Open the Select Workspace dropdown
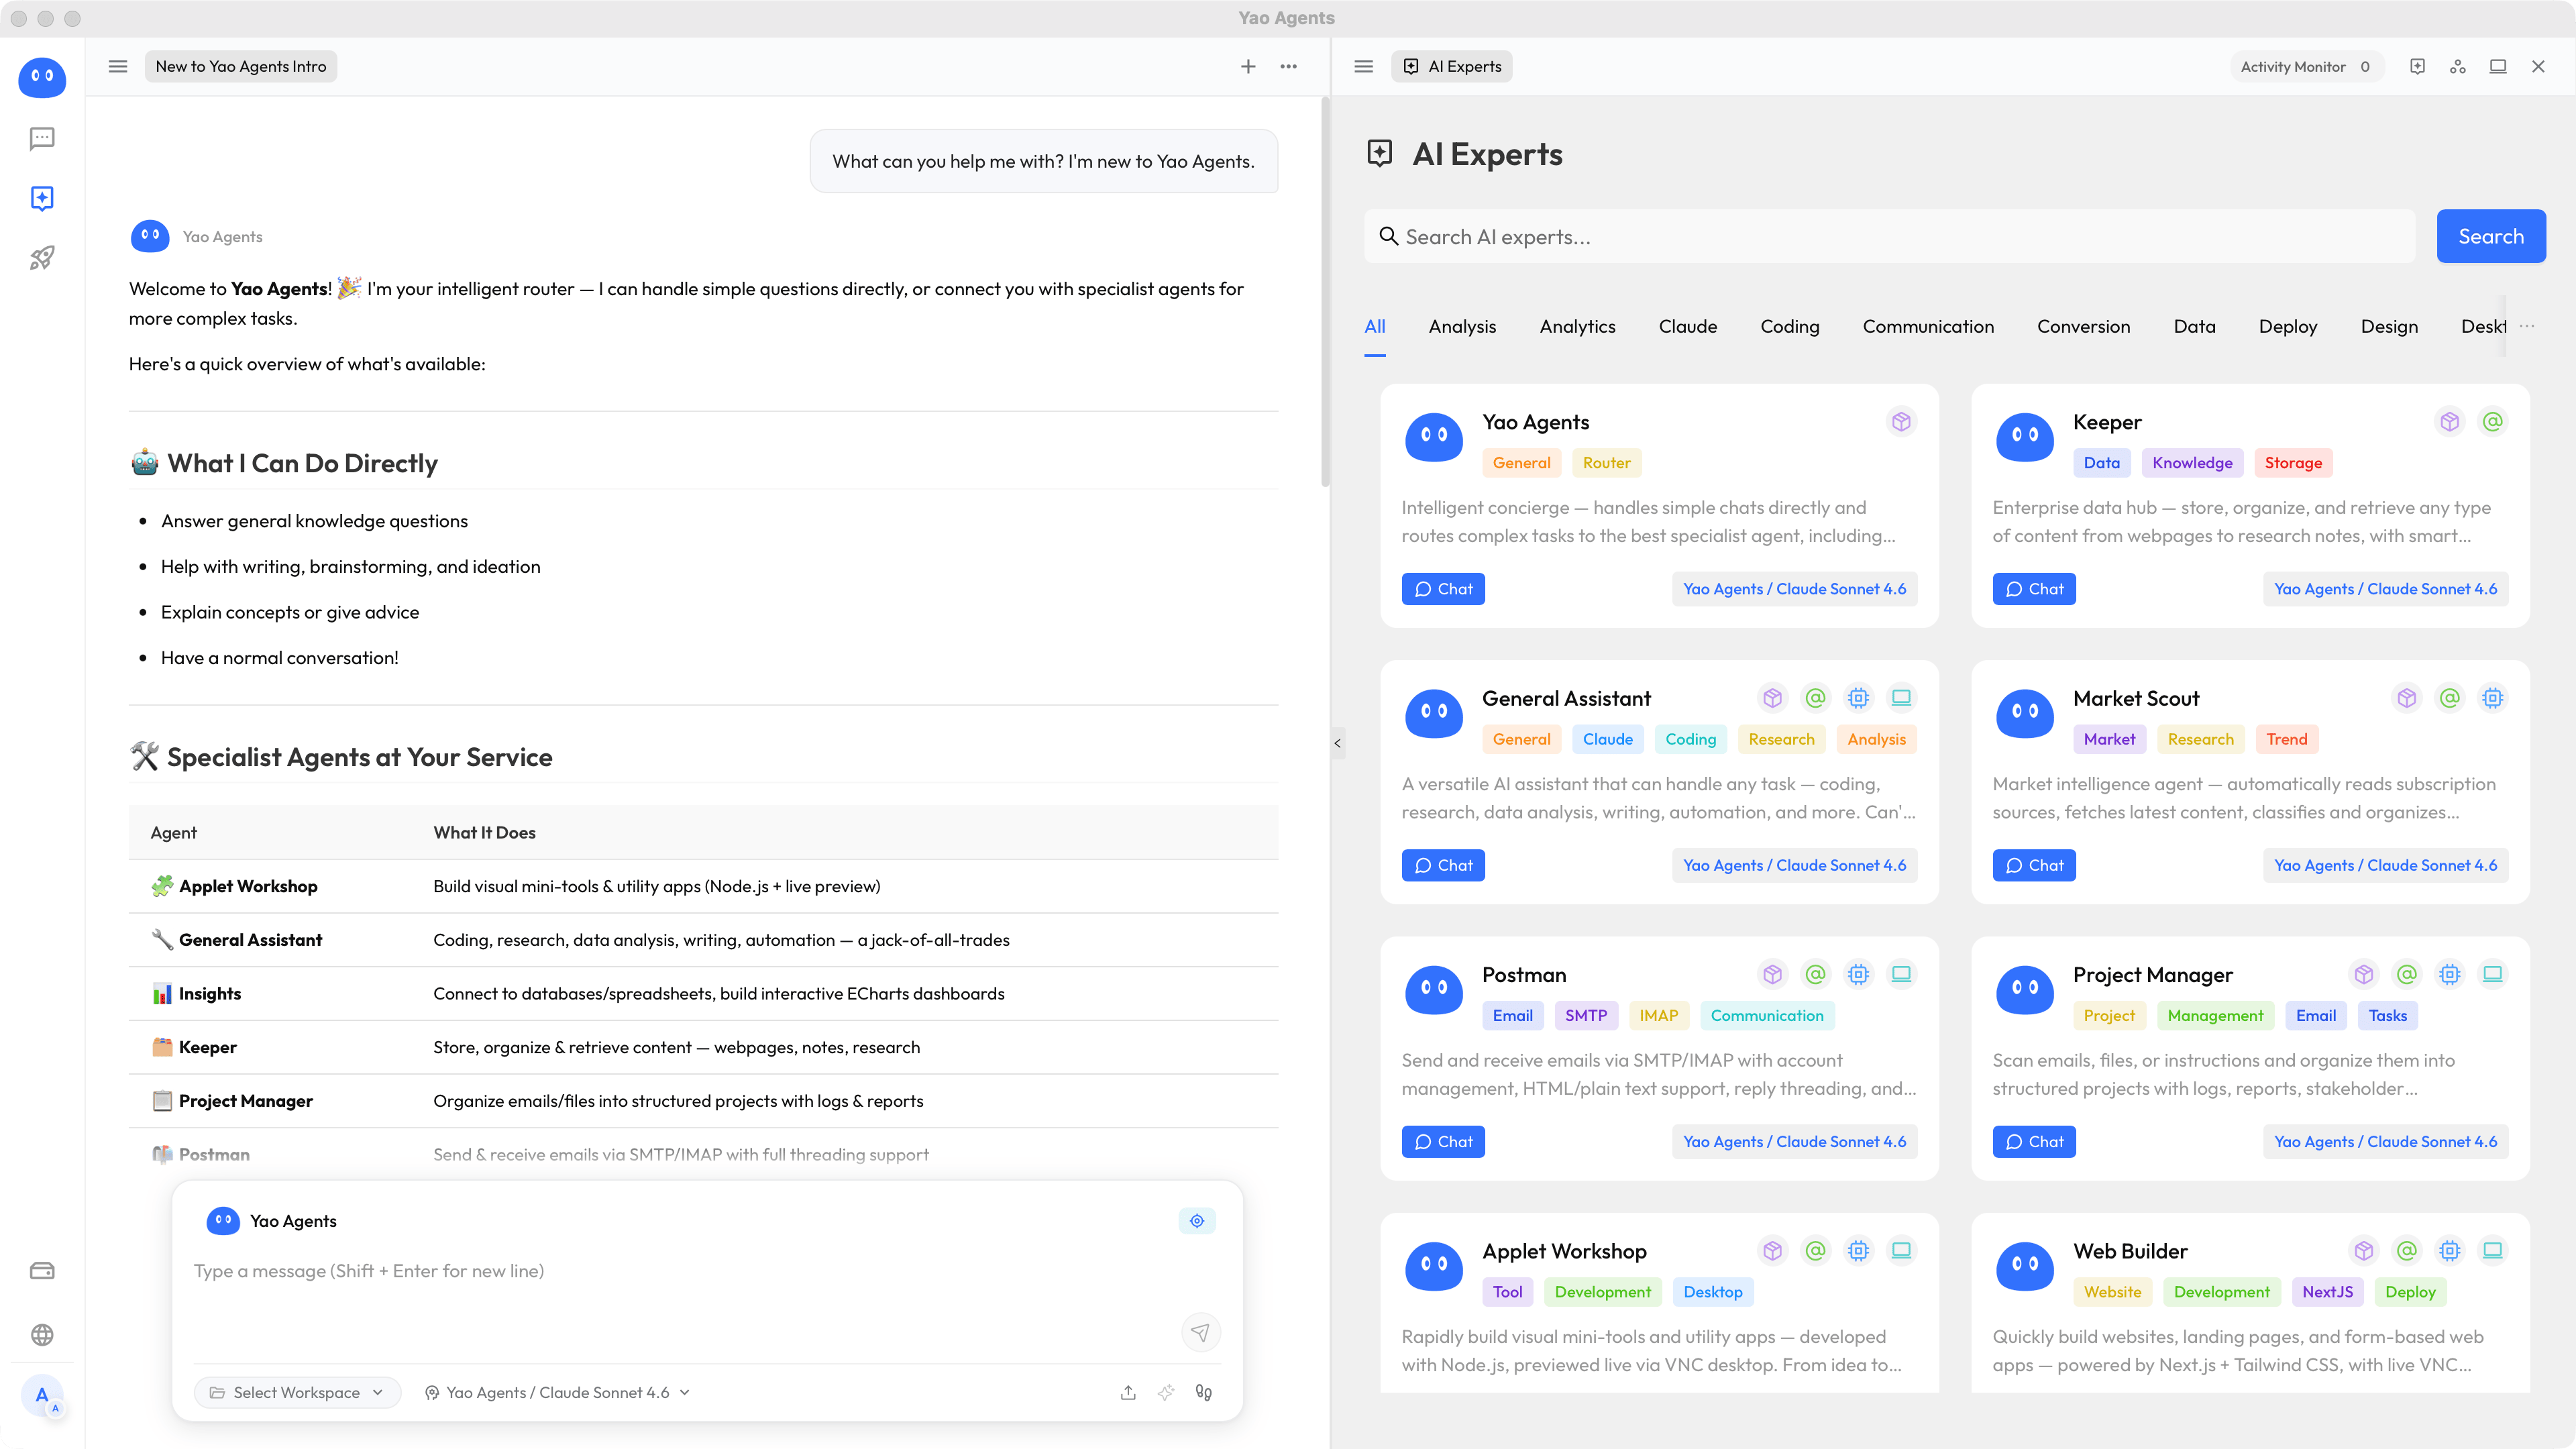The image size is (2576, 1449). 297,1392
